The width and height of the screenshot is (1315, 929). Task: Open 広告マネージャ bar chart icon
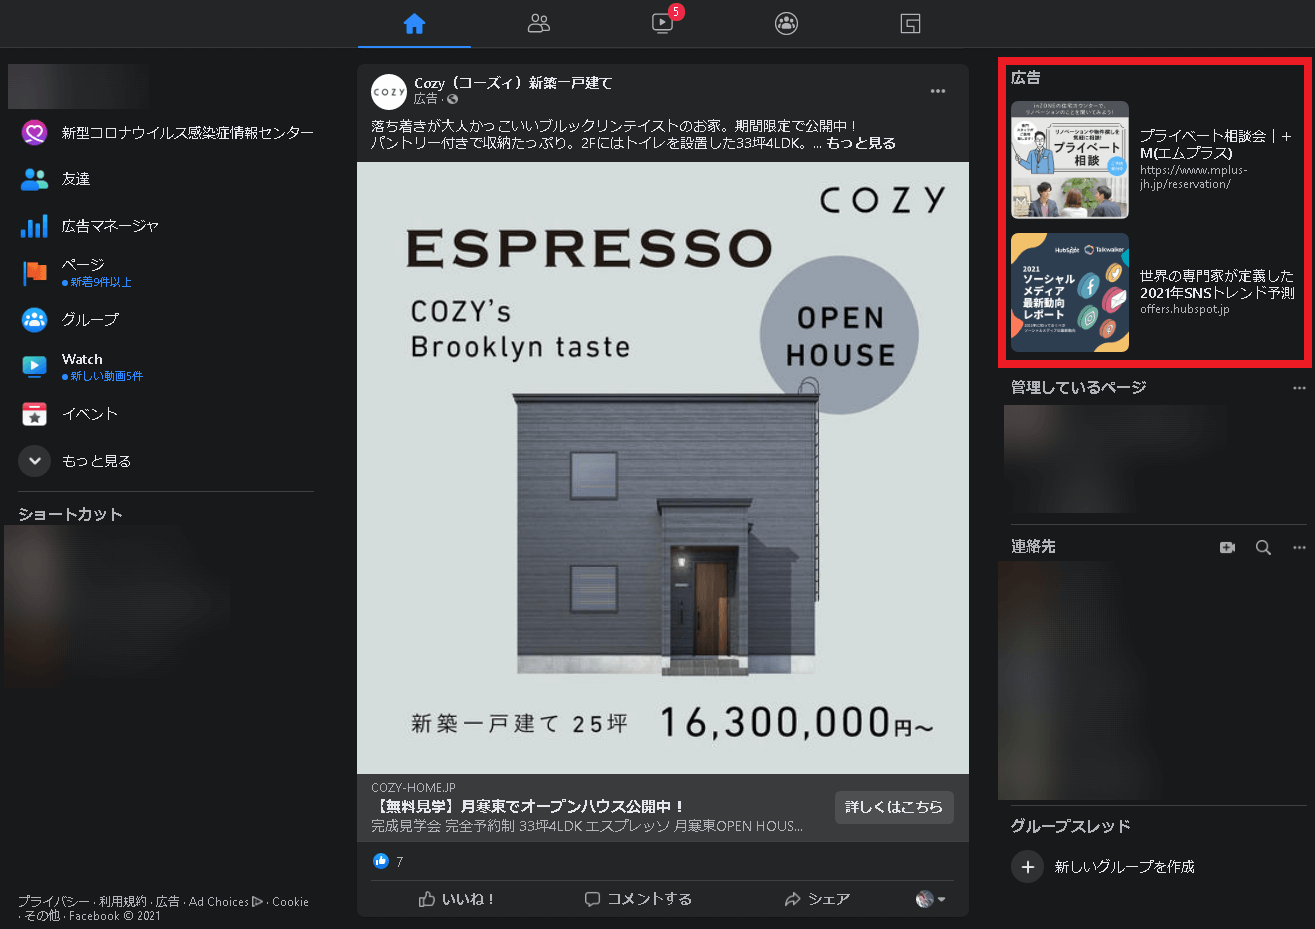(x=34, y=226)
